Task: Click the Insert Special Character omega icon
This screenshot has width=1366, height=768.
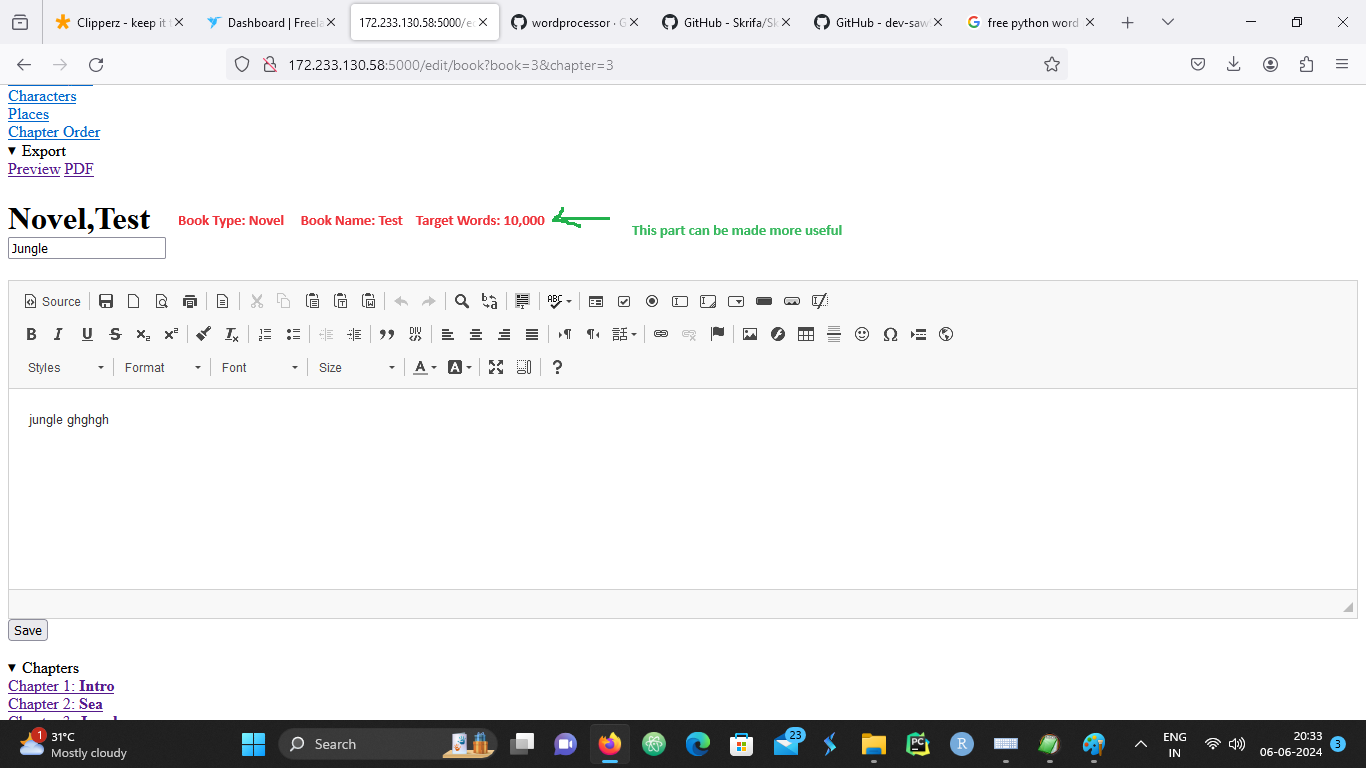Action: pos(890,334)
